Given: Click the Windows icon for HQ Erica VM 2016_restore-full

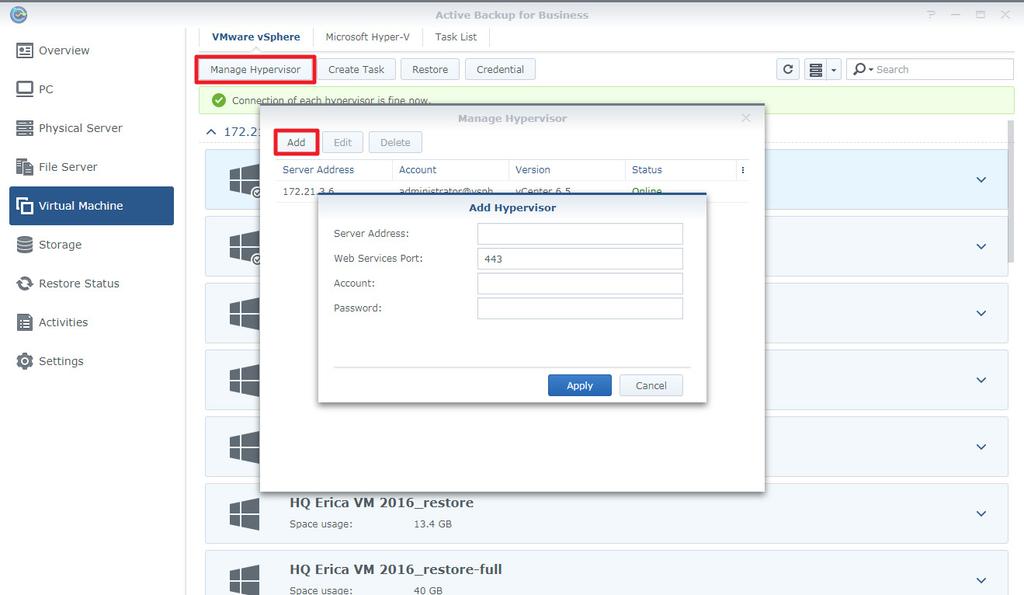Looking at the screenshot, I should pyautogui.click(x=244, y=579).
